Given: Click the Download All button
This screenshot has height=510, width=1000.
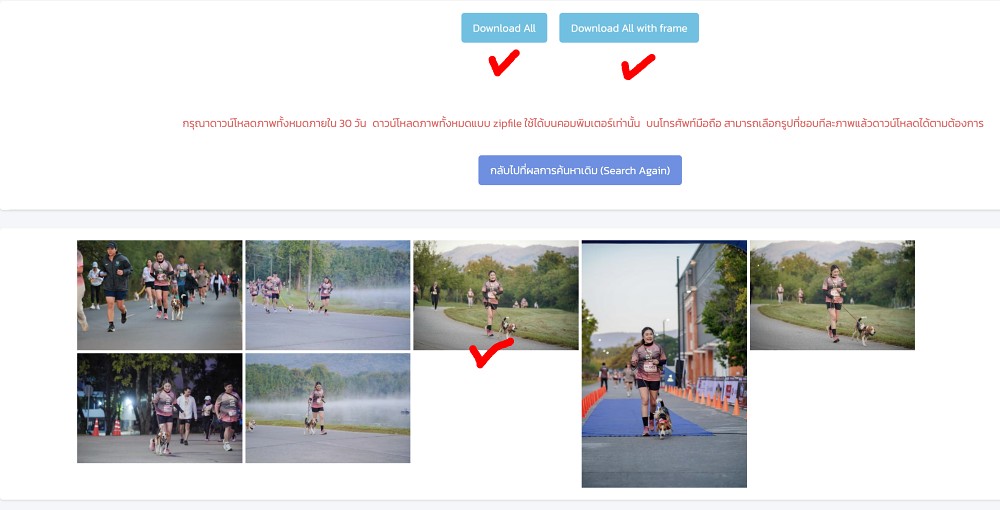Looking at the screenshot, I should 504,28.
